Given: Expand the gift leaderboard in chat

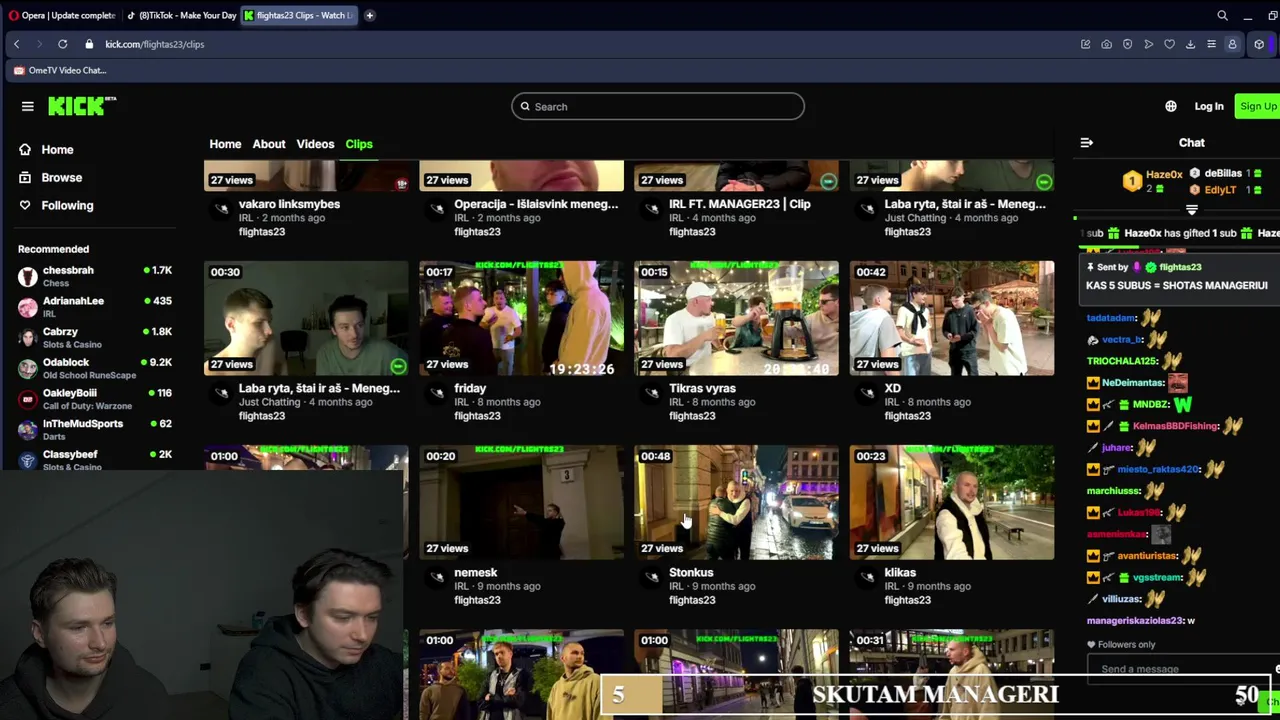Looking at the screenshot, I should (1191, 210).
